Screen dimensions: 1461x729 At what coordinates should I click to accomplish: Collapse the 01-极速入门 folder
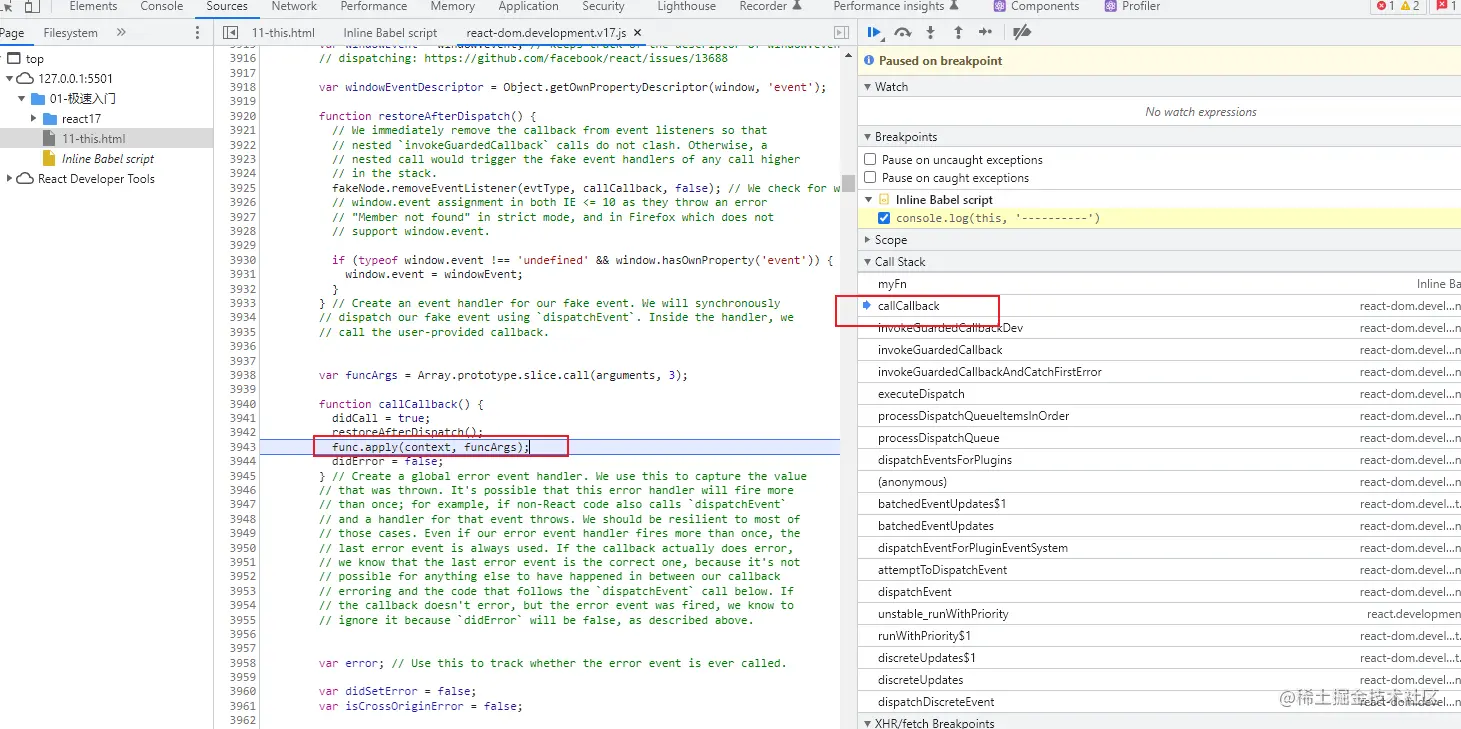tap(23, 99)
